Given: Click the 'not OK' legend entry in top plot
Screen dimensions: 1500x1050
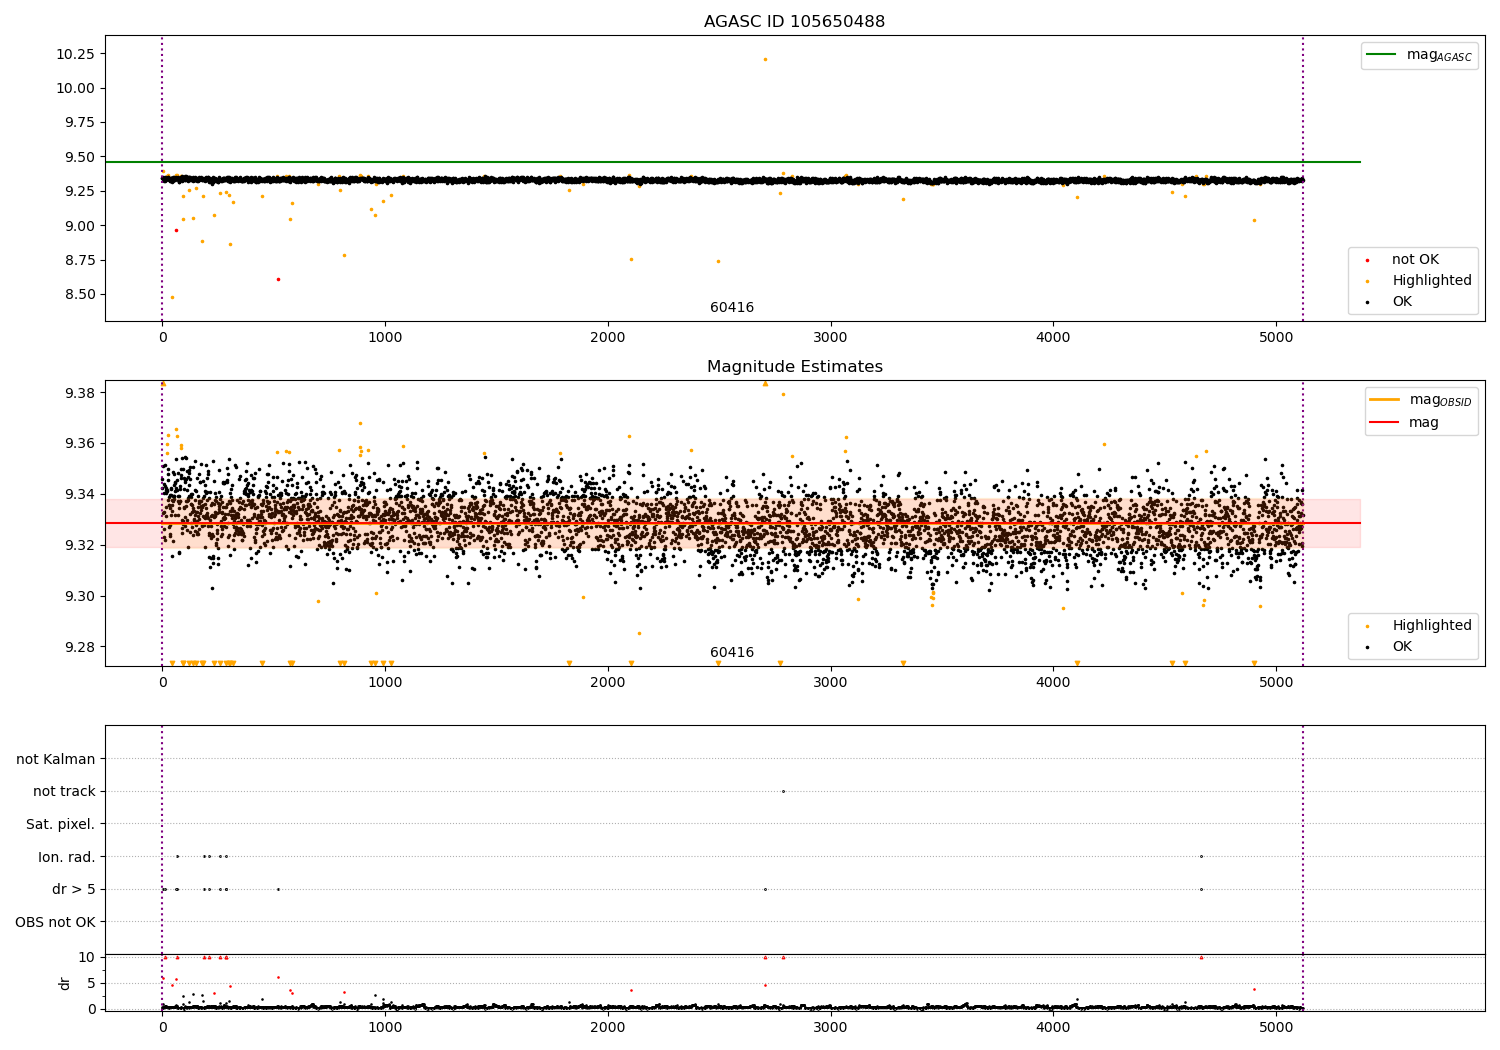Looking at the screenshot, I should coord(1415,260).
